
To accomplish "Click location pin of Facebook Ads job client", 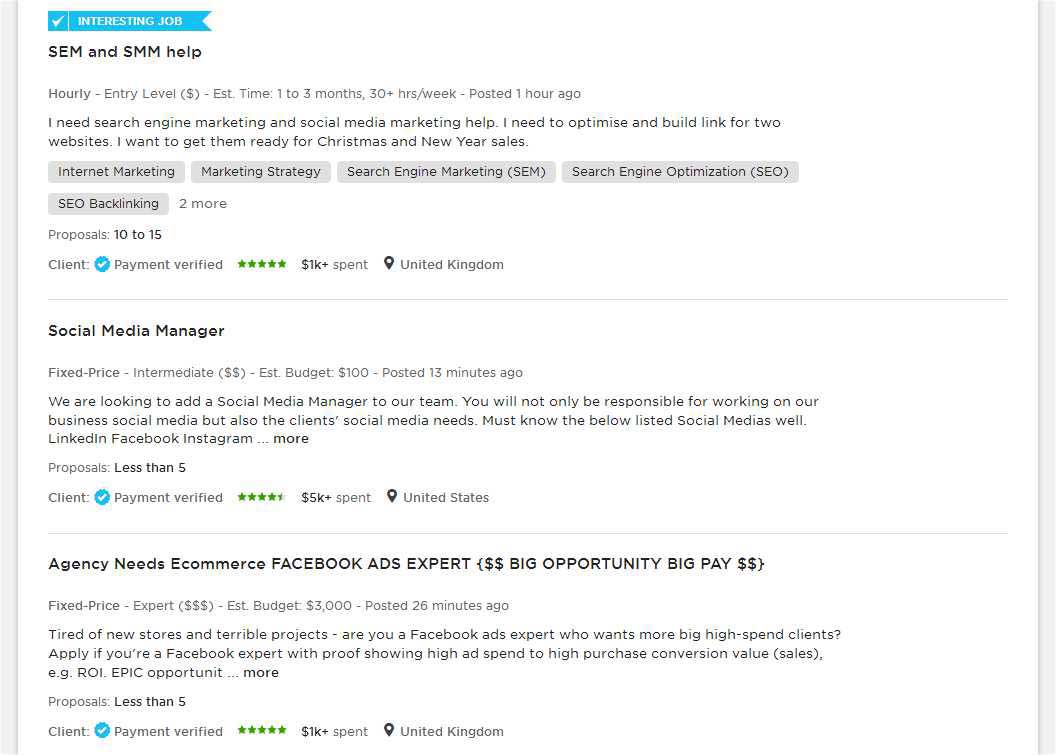I will pos(389,730).
